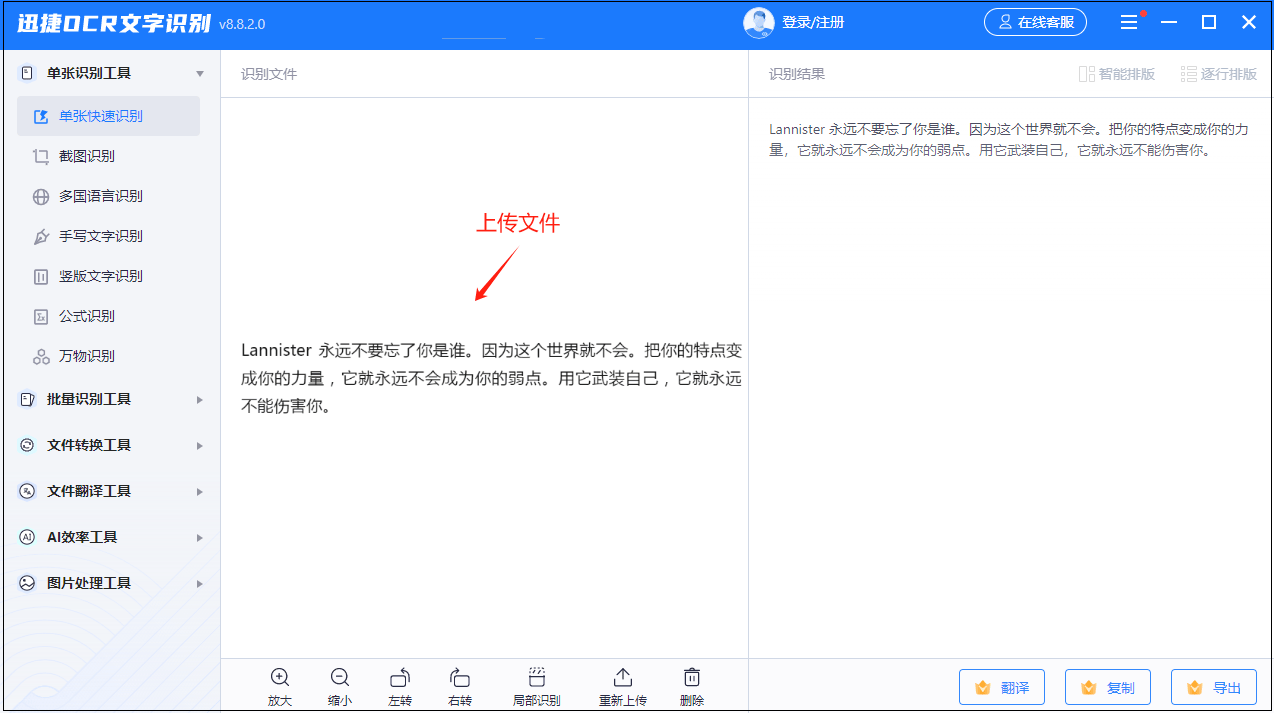This screenshot has height=713, width=1274.
Task: Click 重新上传 re-upload icon
Action: (623, 677)
